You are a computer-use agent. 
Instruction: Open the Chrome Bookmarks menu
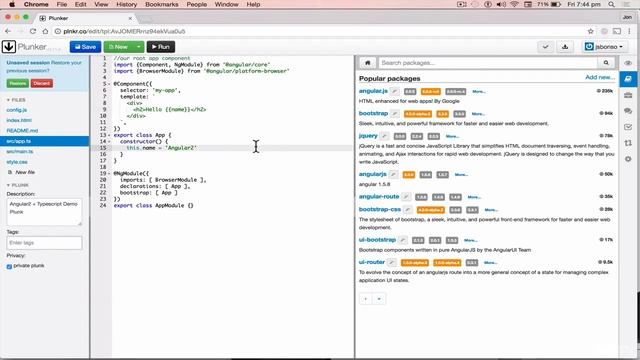click(x=162, y=4)
